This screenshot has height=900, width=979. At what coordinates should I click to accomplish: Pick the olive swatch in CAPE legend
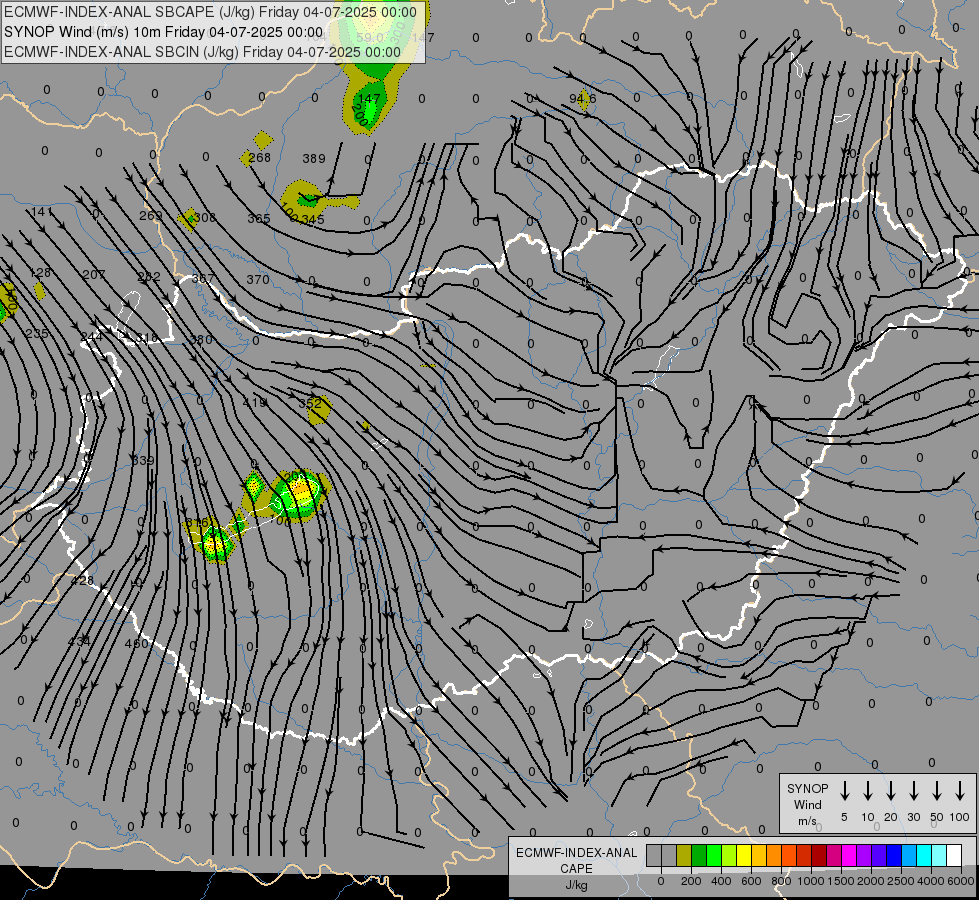point(684,856)
